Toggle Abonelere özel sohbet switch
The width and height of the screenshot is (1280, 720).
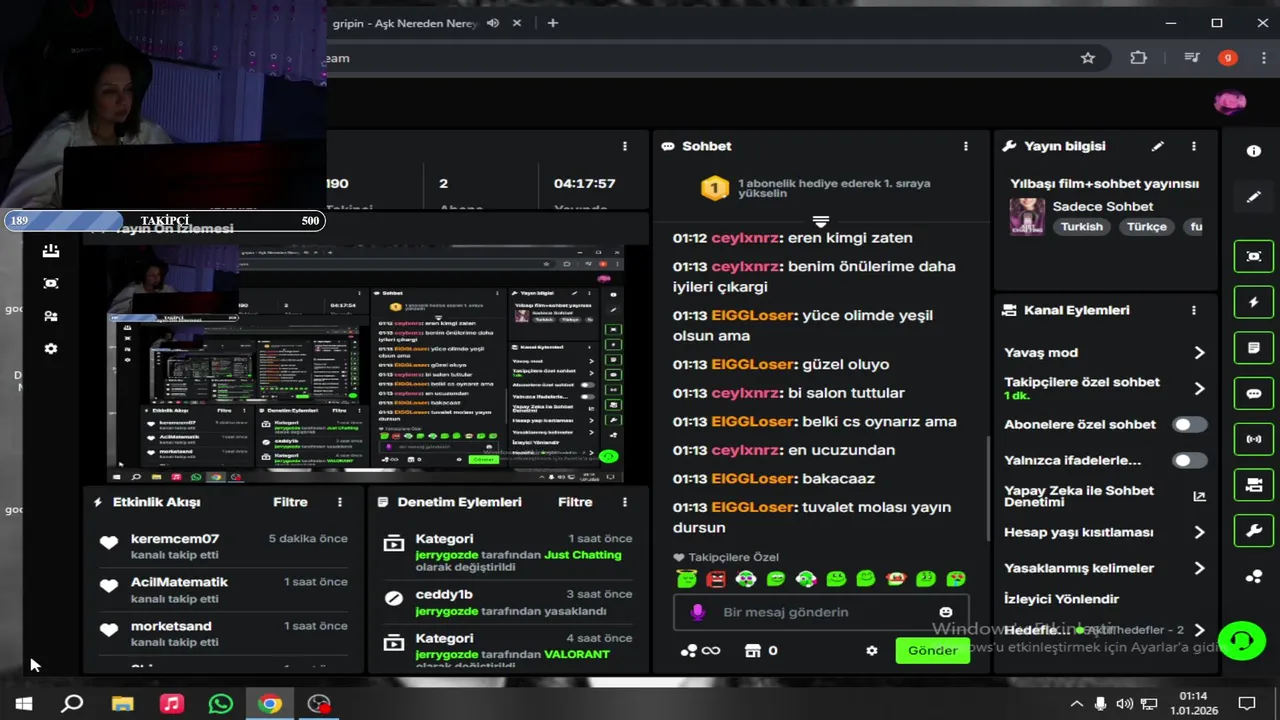[x=1189, y=424]
